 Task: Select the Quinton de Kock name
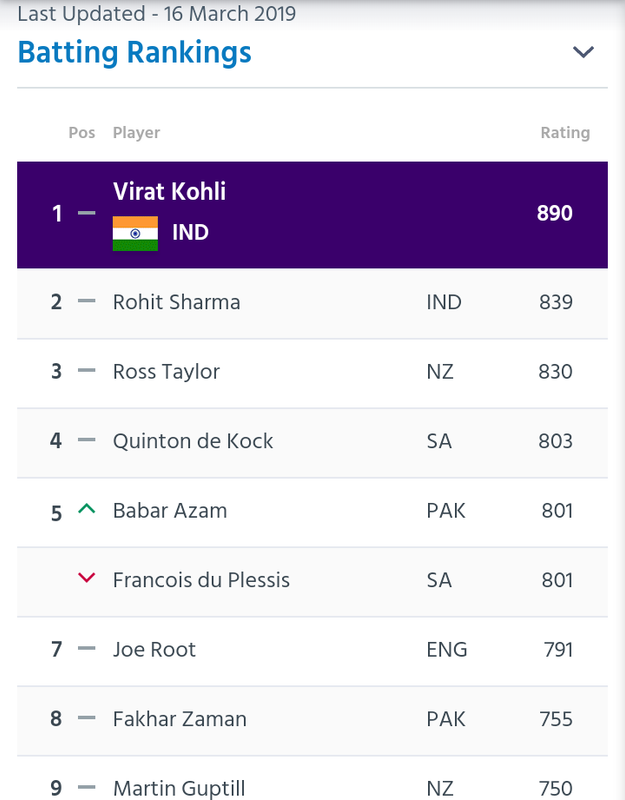pyautogui.click(x=193, y=441)
